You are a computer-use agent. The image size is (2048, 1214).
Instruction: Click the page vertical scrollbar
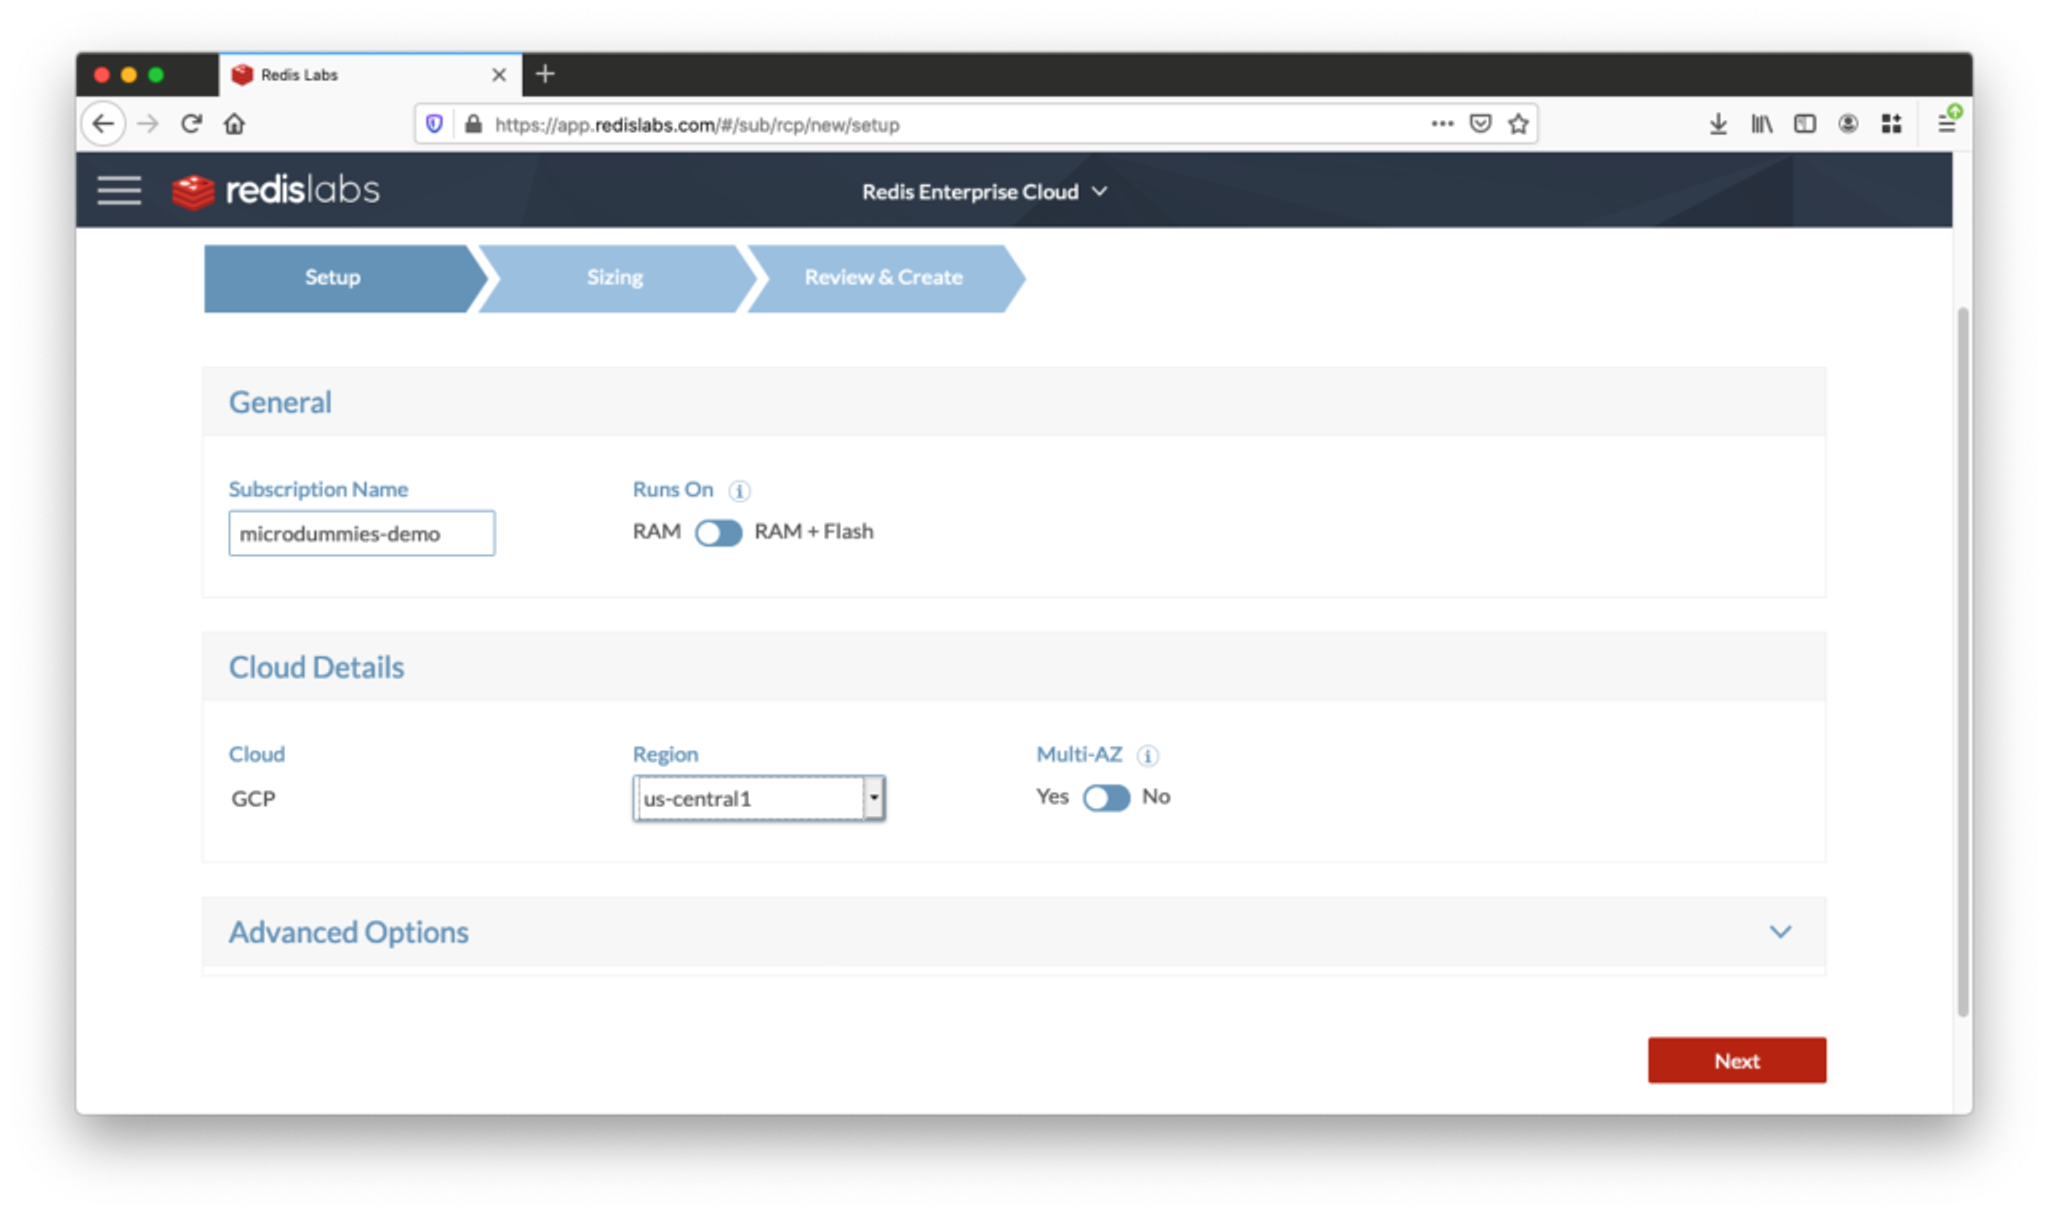[x=1962, y=660]
